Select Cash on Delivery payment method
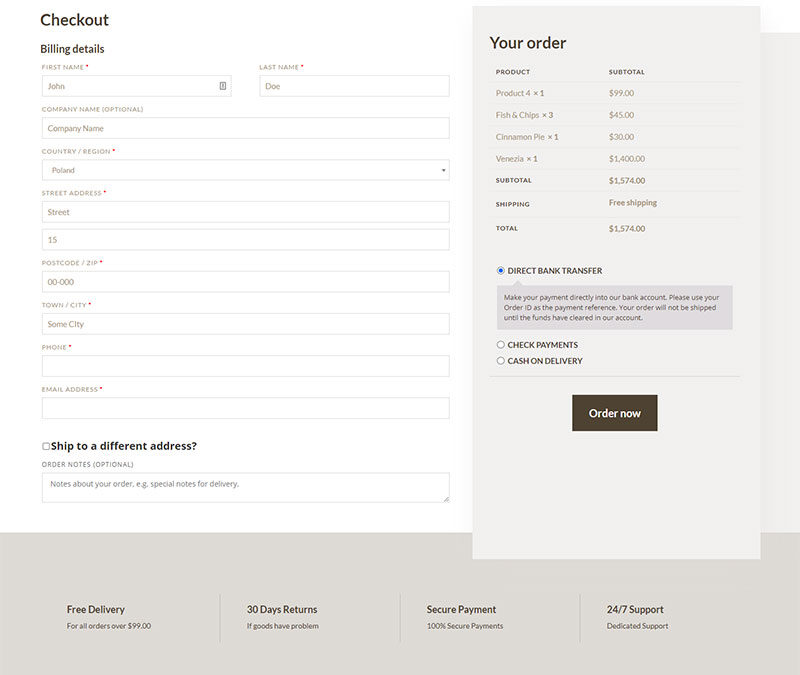Screen dimensions: 800x675 501,361
